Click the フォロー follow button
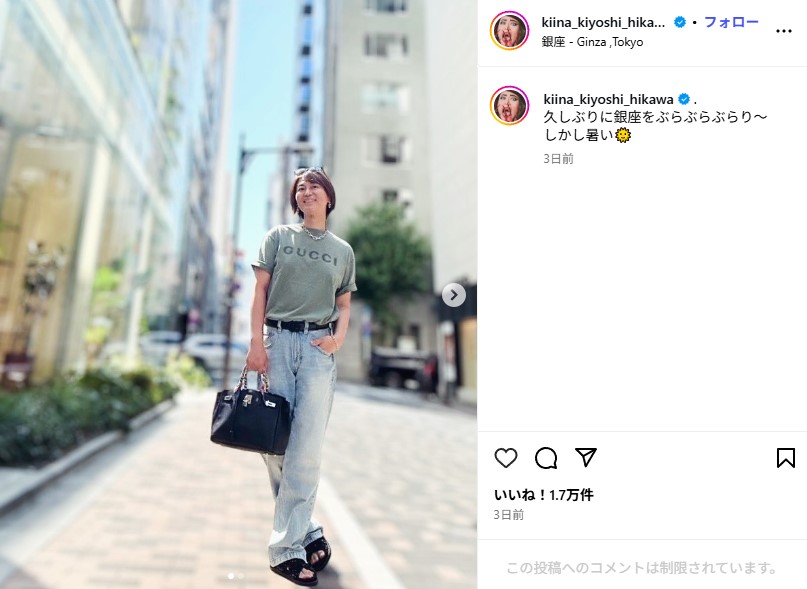 coord(731,22)
